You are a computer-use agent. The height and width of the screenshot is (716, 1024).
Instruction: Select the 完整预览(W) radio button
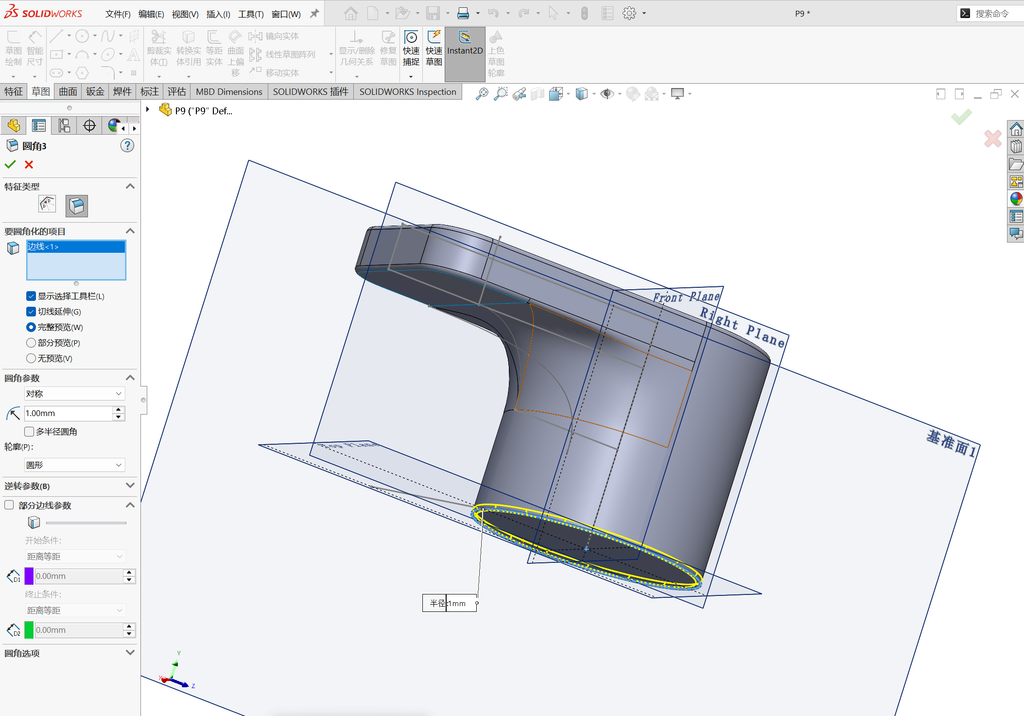click(x=31, y=327)
